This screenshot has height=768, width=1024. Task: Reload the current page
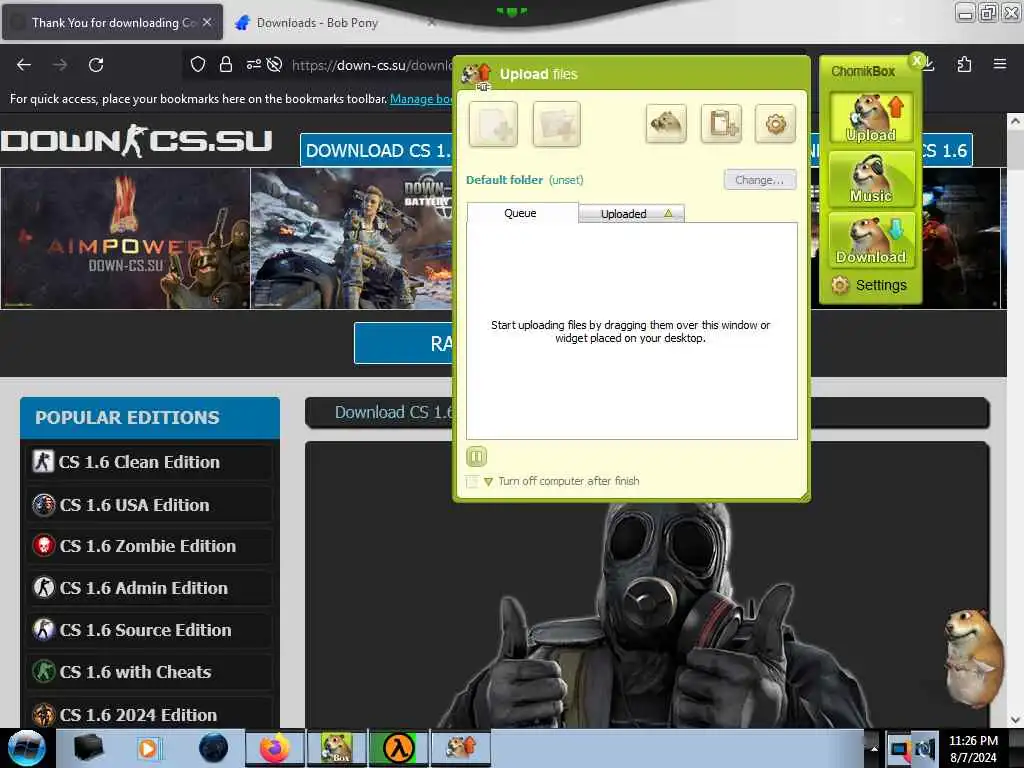pyautogui.click(x=96, y=65)
